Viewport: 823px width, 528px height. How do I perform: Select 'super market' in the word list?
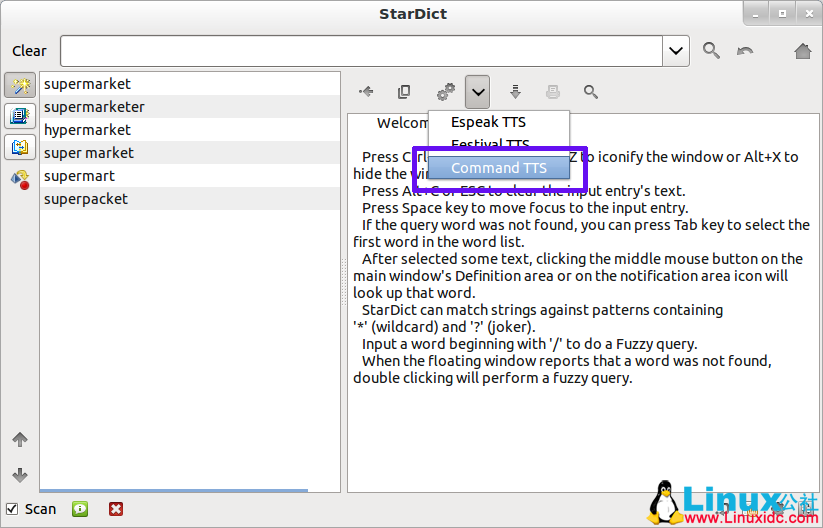(190, 153)
